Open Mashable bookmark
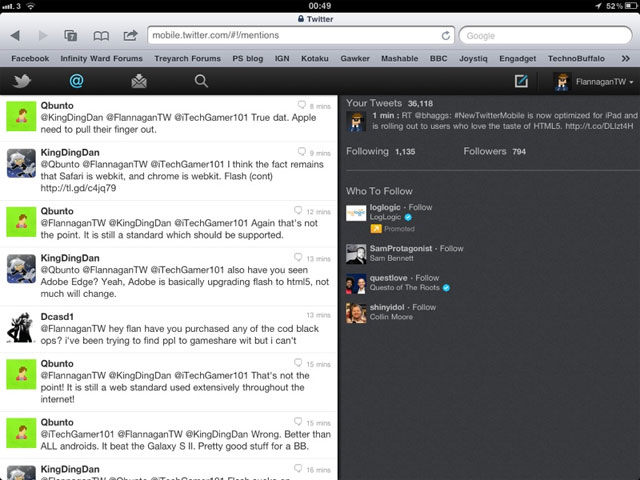The height and width of the screenshot is (480, 640). tap(400, 58)
